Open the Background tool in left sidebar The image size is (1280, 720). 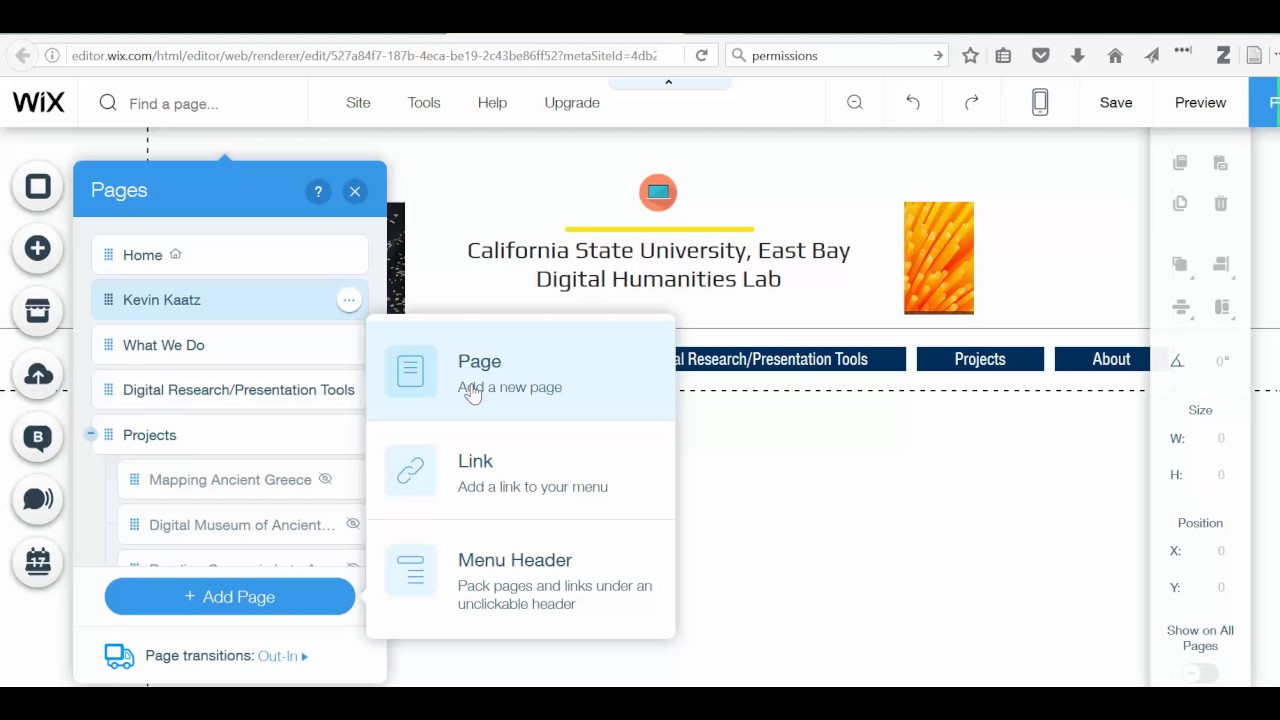(38, 187)
